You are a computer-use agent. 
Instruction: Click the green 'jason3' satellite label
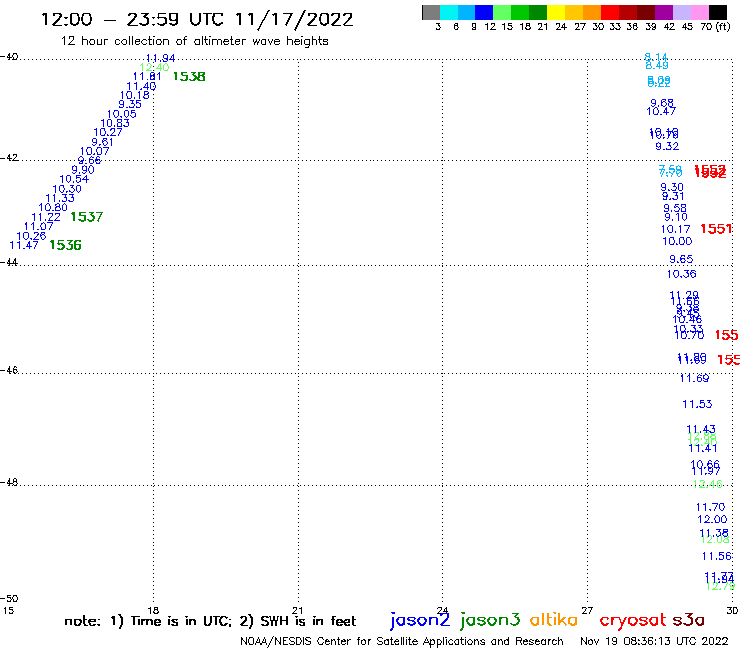490,620
